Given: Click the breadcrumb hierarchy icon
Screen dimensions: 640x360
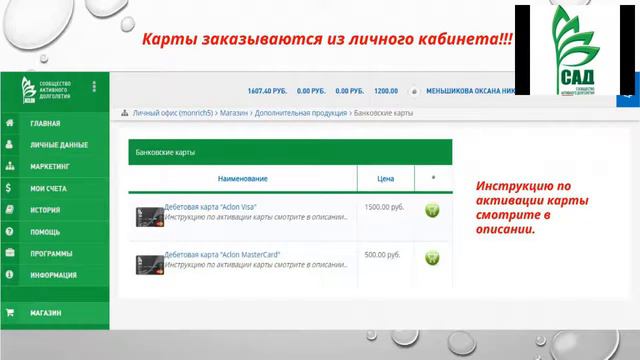Looking at the screenshot, I should click(125, 113).
